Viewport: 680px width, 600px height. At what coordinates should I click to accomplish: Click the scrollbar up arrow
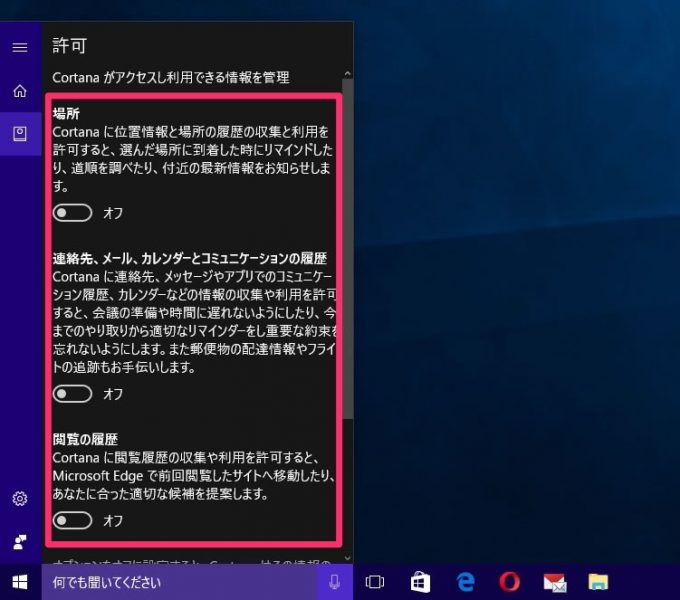click(347, 74)
